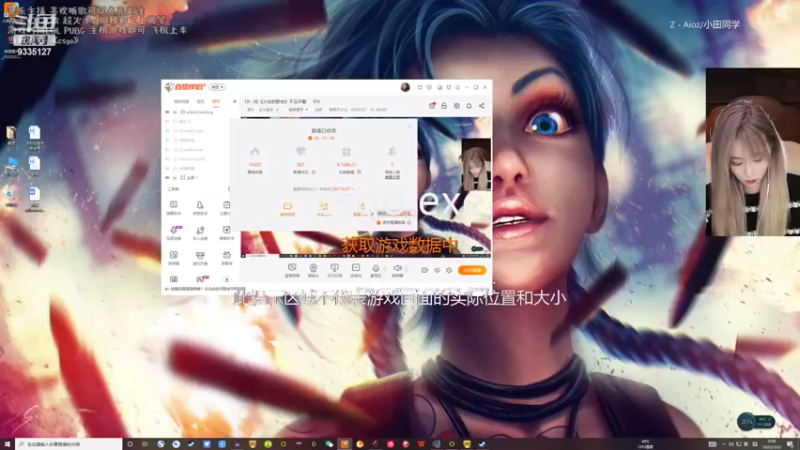Click the record icon left of the eye

[x=424, y=270]
